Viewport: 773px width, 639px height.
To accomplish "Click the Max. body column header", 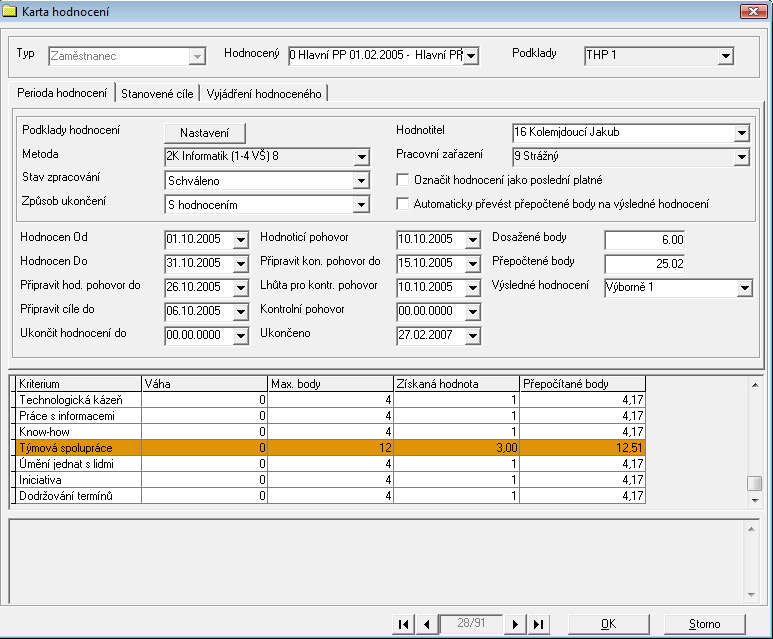I will pyautogui.click(x=330, y=384).
